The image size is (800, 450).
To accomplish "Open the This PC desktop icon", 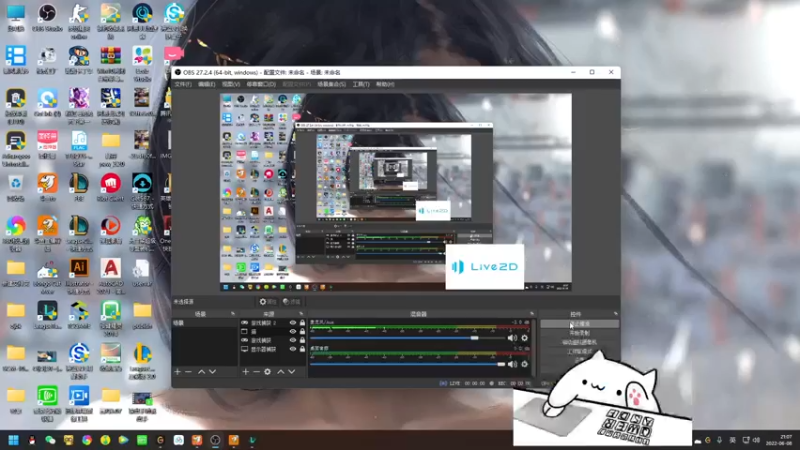I will click(16, 18).
